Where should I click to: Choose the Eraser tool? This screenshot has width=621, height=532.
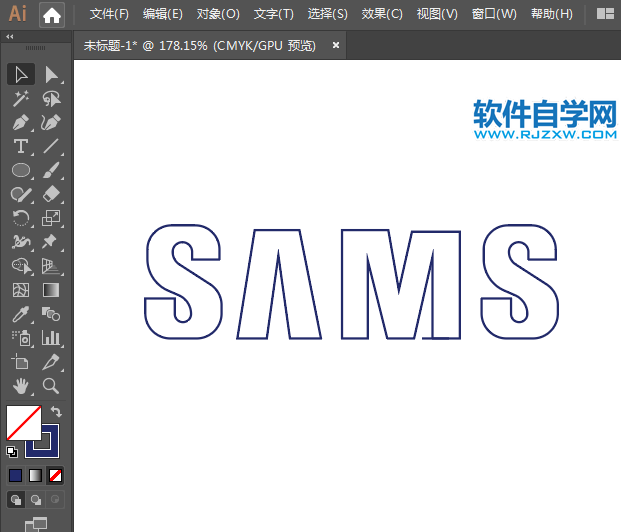pyautogui.click(x=51, y=194)
